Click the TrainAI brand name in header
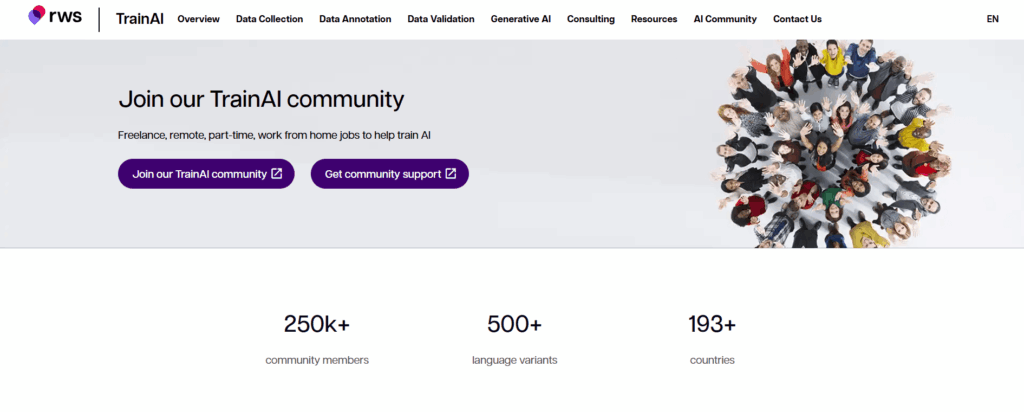The image size is (1024, 412). [140, 19]
